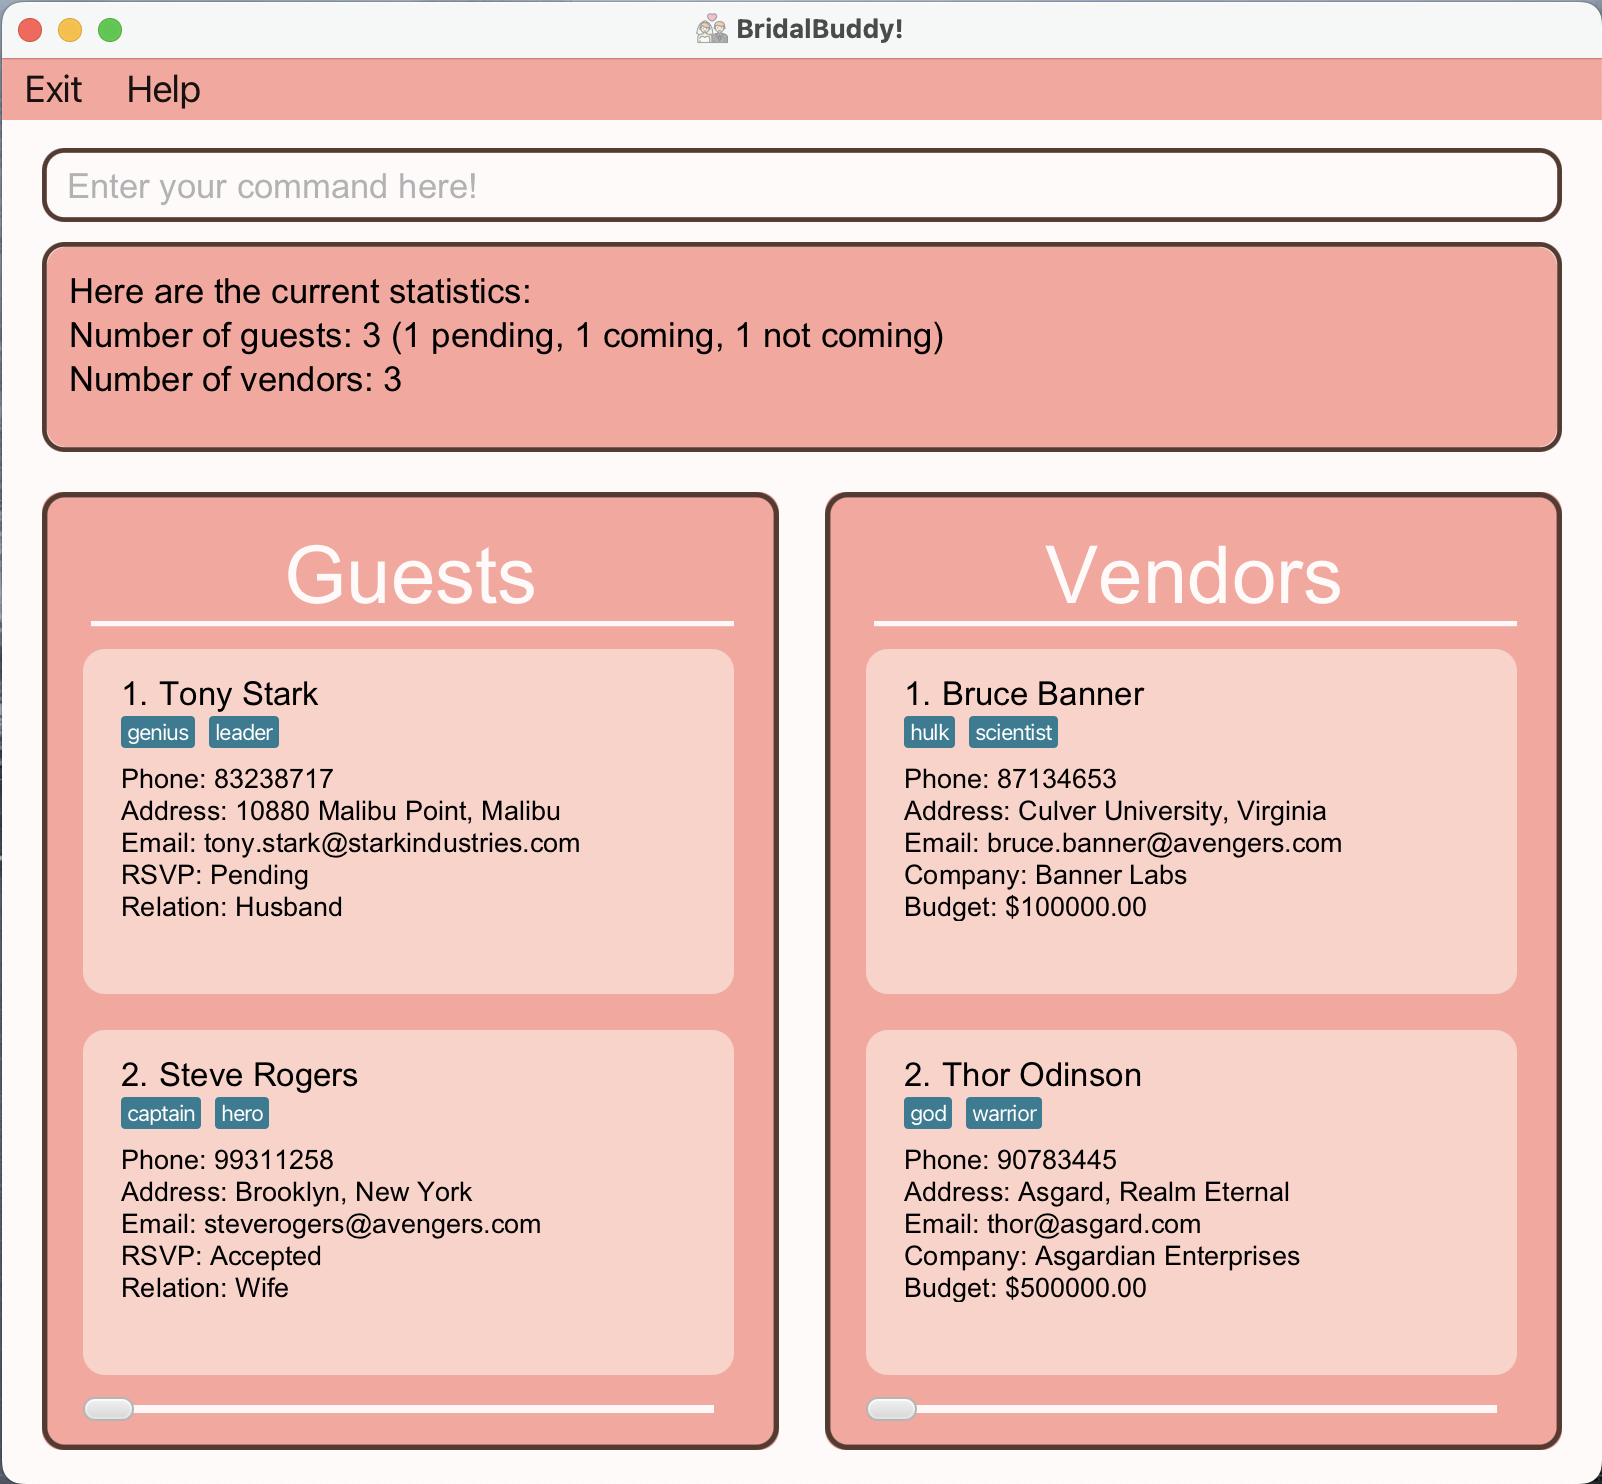Click Company: Asgardian Enterprises line
Screen dimensions: 1602x1484
pos(1102,1256)
